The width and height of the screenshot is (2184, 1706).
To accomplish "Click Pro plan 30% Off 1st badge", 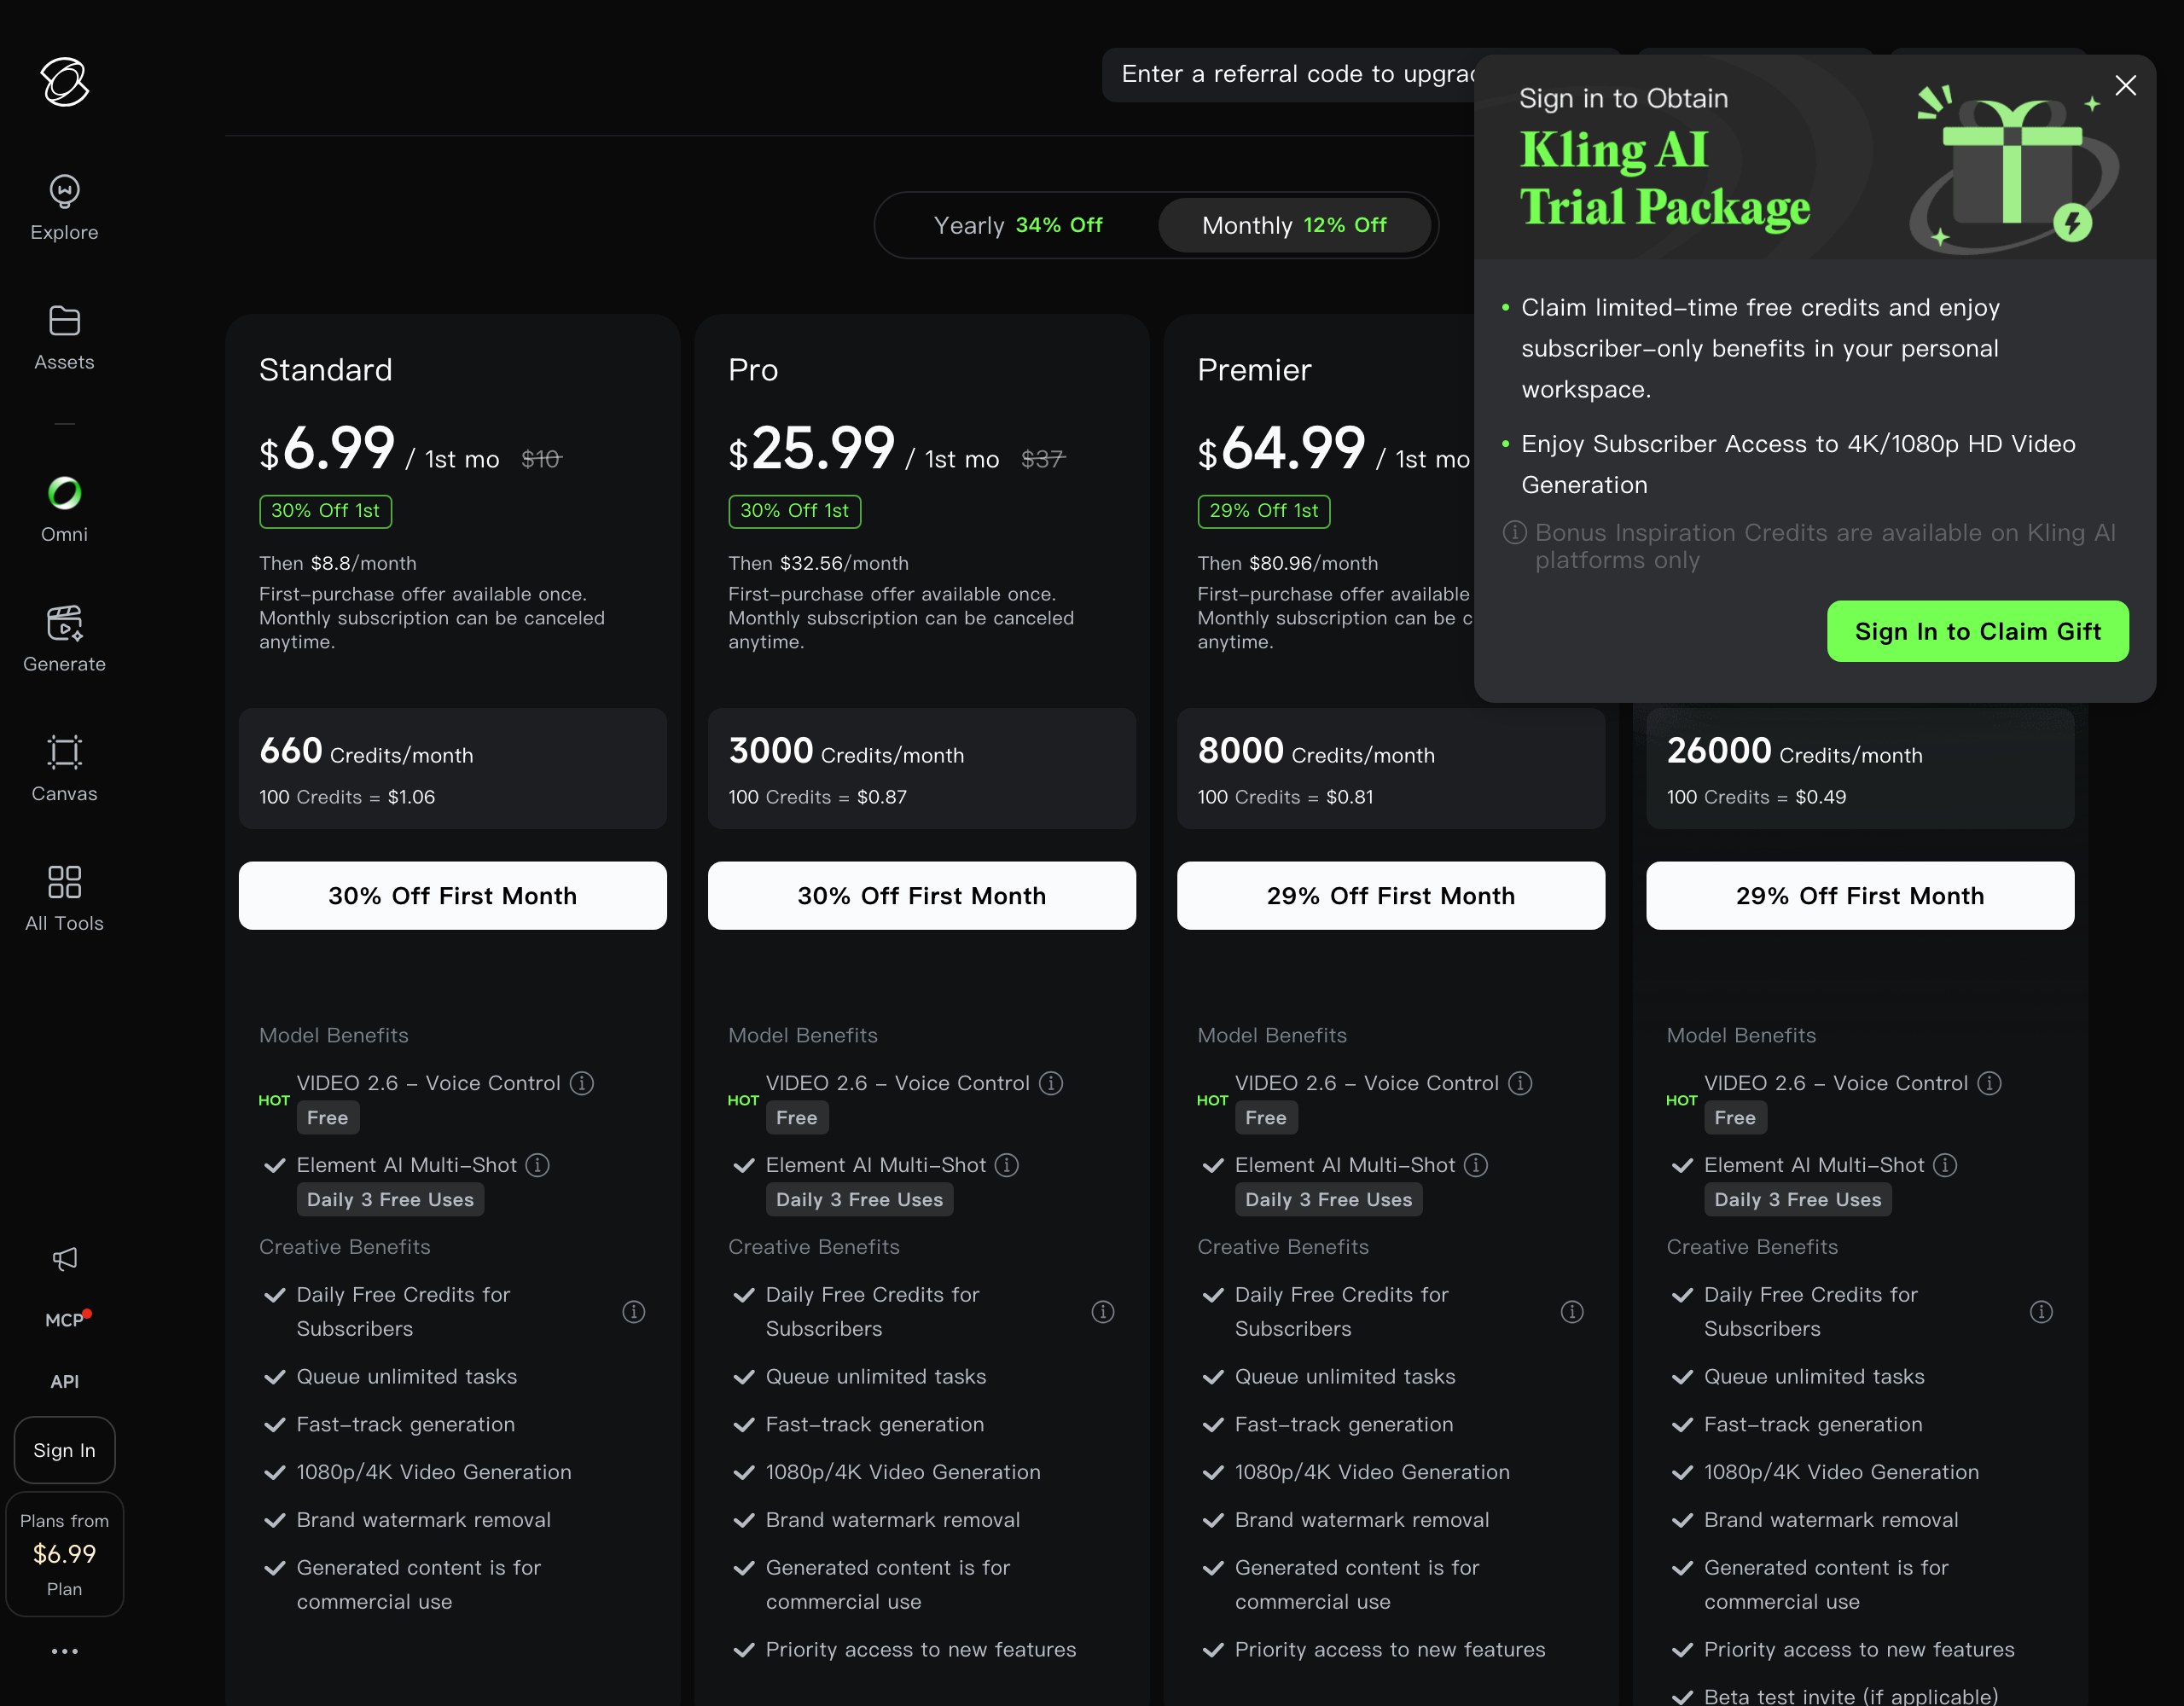I will 794,511.
